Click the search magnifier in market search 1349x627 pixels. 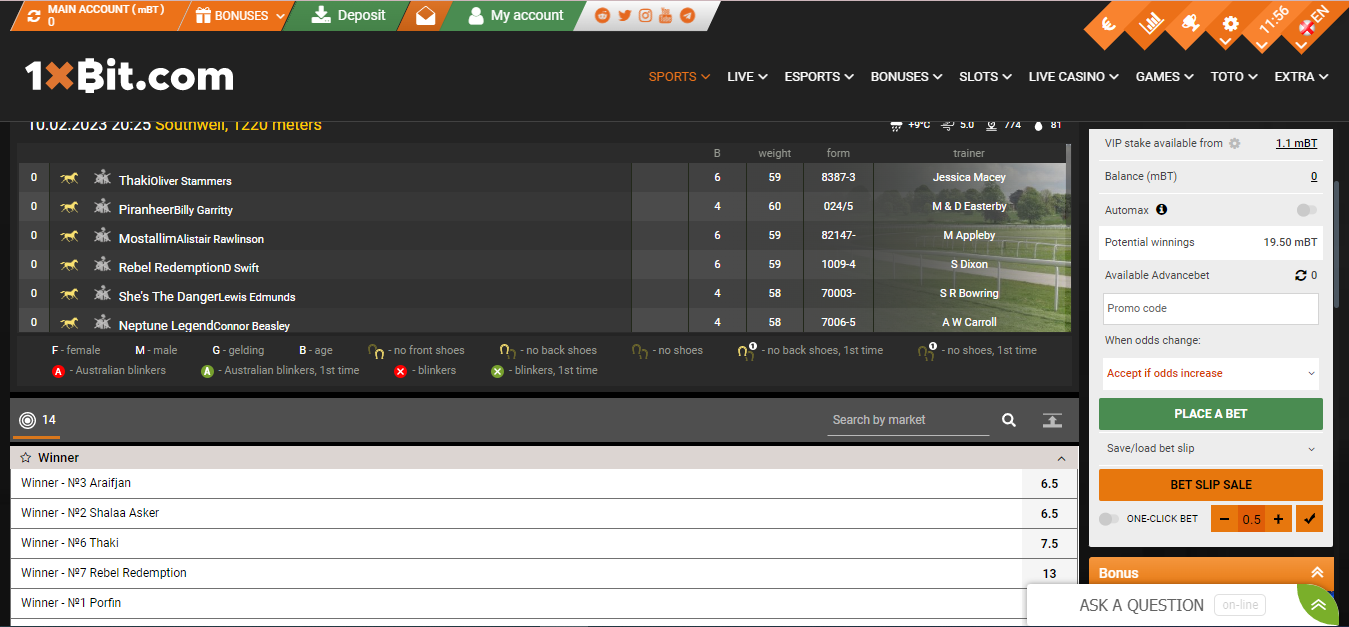(1008, 420)
